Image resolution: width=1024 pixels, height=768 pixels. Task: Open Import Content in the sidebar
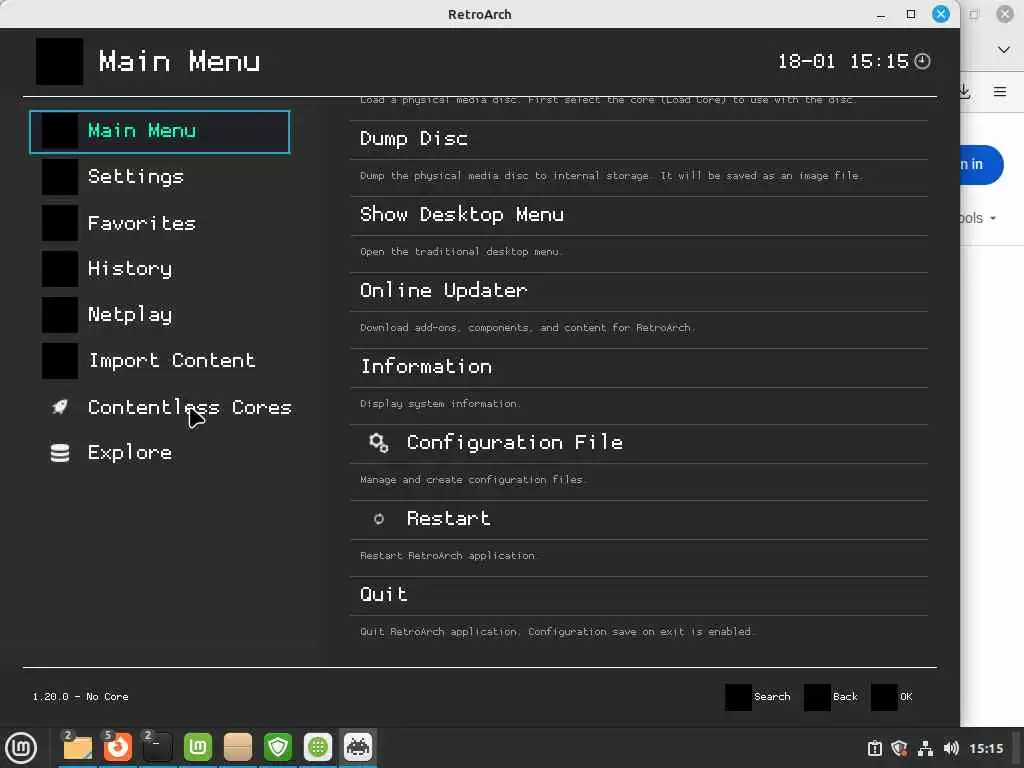pos(172,360)
